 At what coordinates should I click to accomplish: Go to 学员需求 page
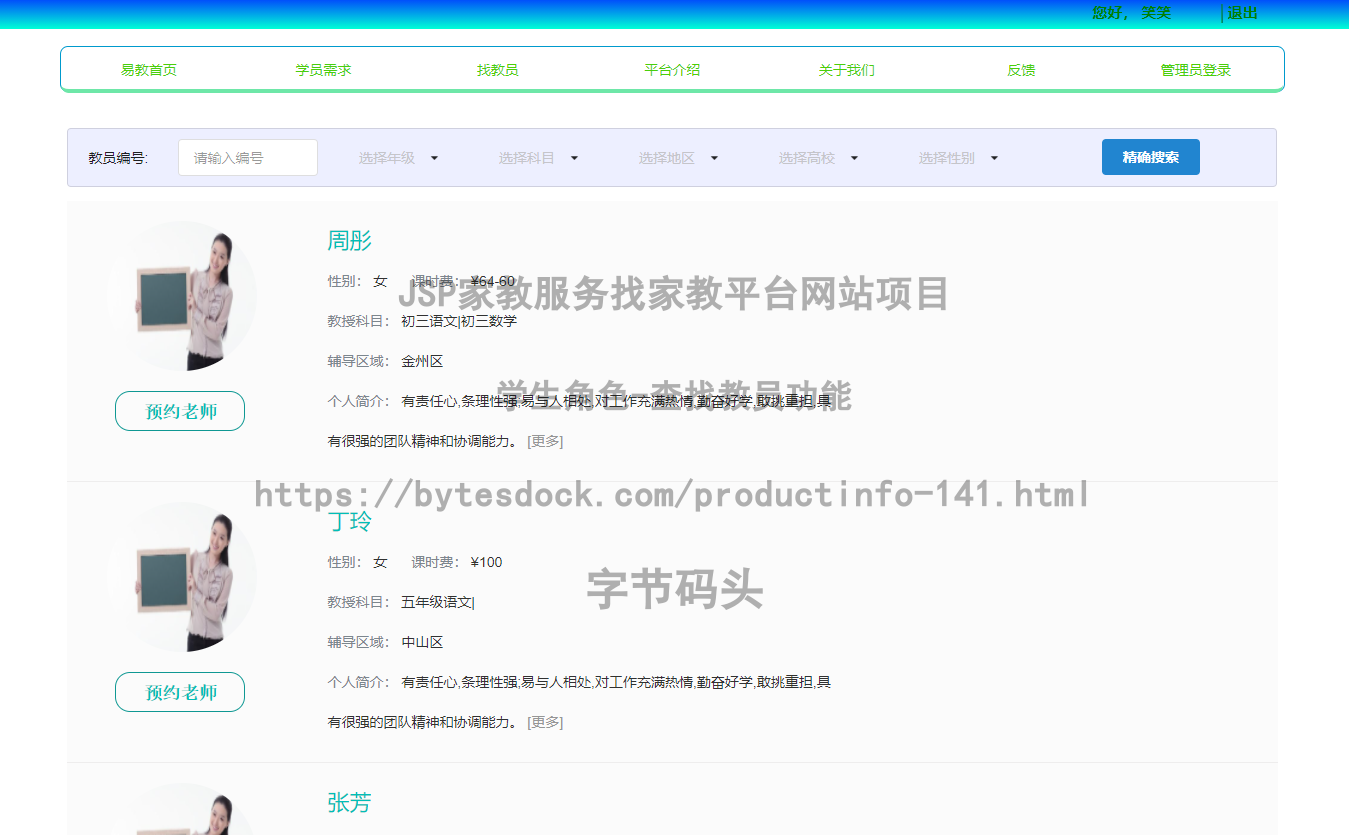(x=323, y=70)
